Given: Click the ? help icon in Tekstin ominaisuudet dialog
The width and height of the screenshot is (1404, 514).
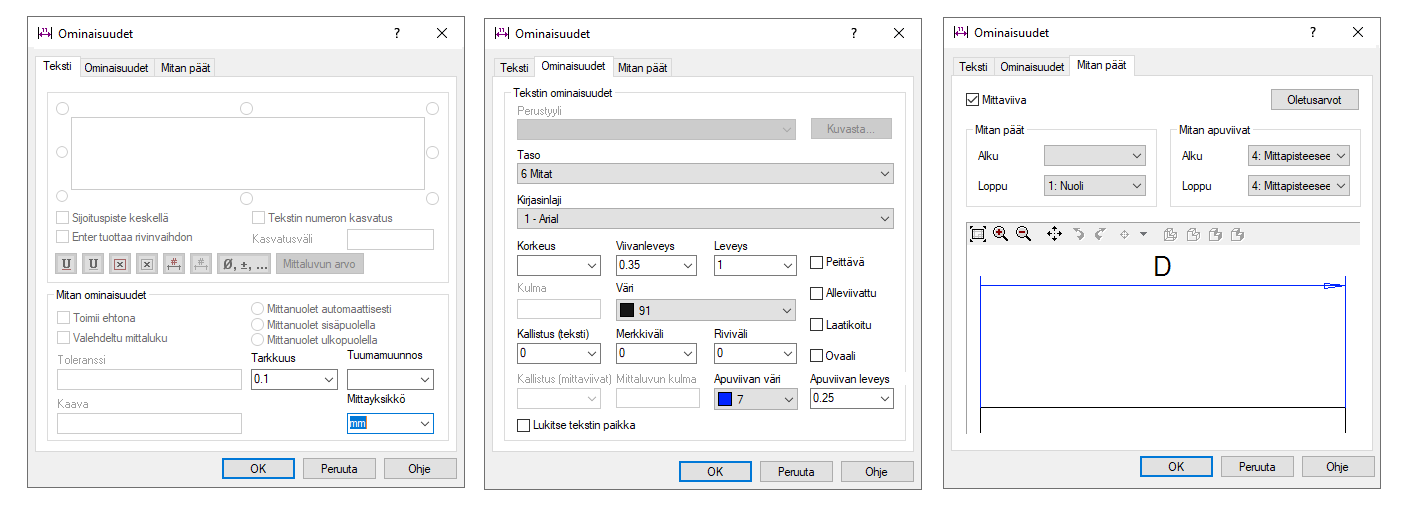Looking at the screenshot, I should [854, 33].
